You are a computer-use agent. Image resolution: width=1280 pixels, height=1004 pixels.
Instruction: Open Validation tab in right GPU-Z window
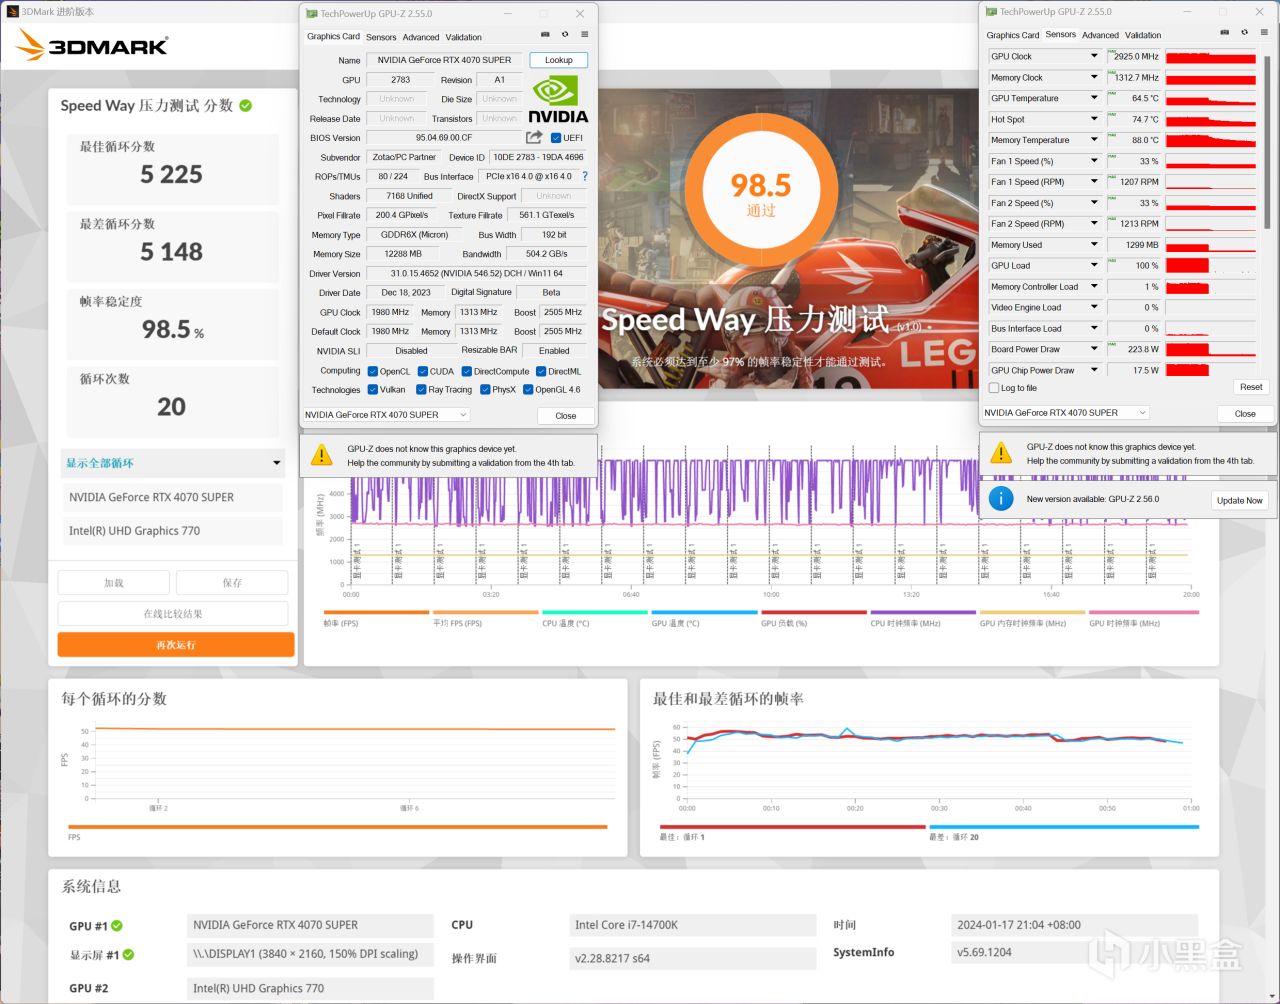1143,35
